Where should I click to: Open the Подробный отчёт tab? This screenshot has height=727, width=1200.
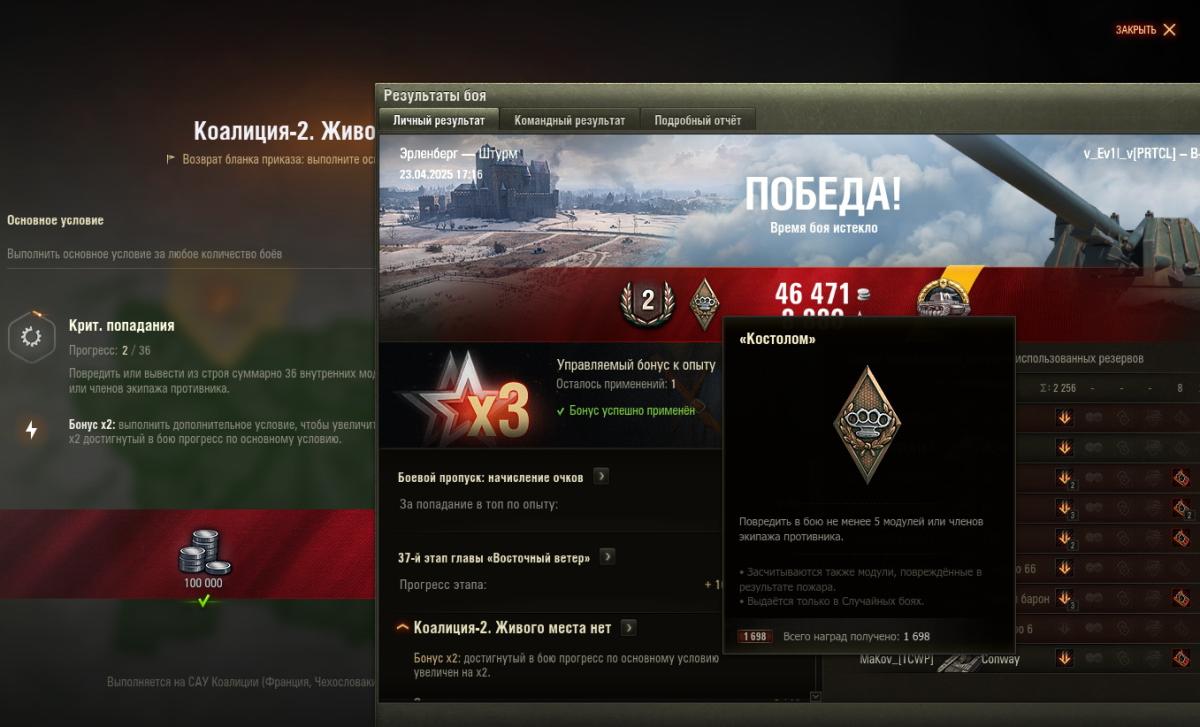[x=698, y=120]
